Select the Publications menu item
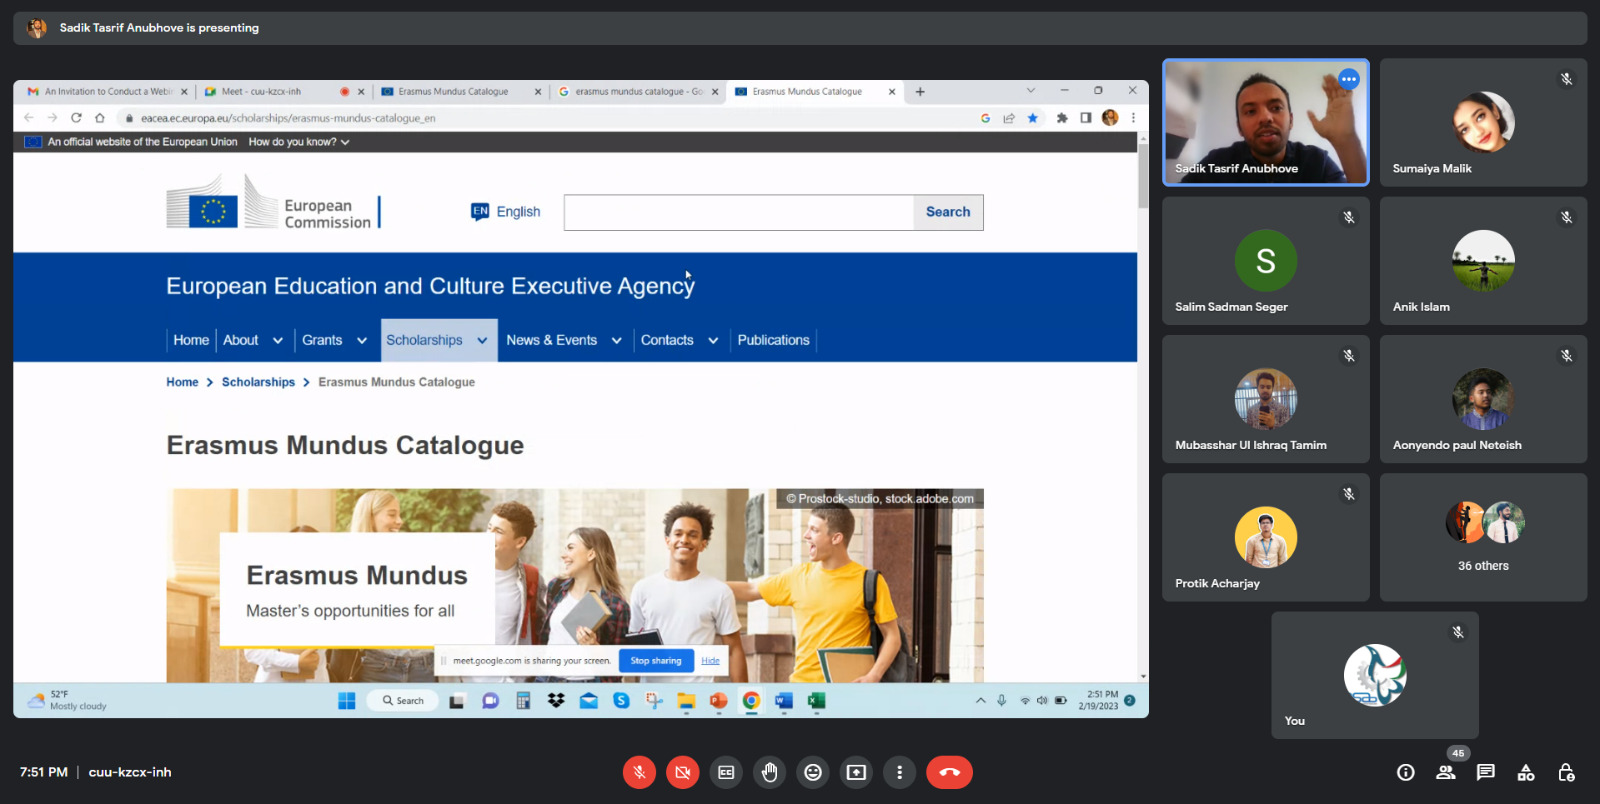1600x804 pixels. tap(773, 340)
